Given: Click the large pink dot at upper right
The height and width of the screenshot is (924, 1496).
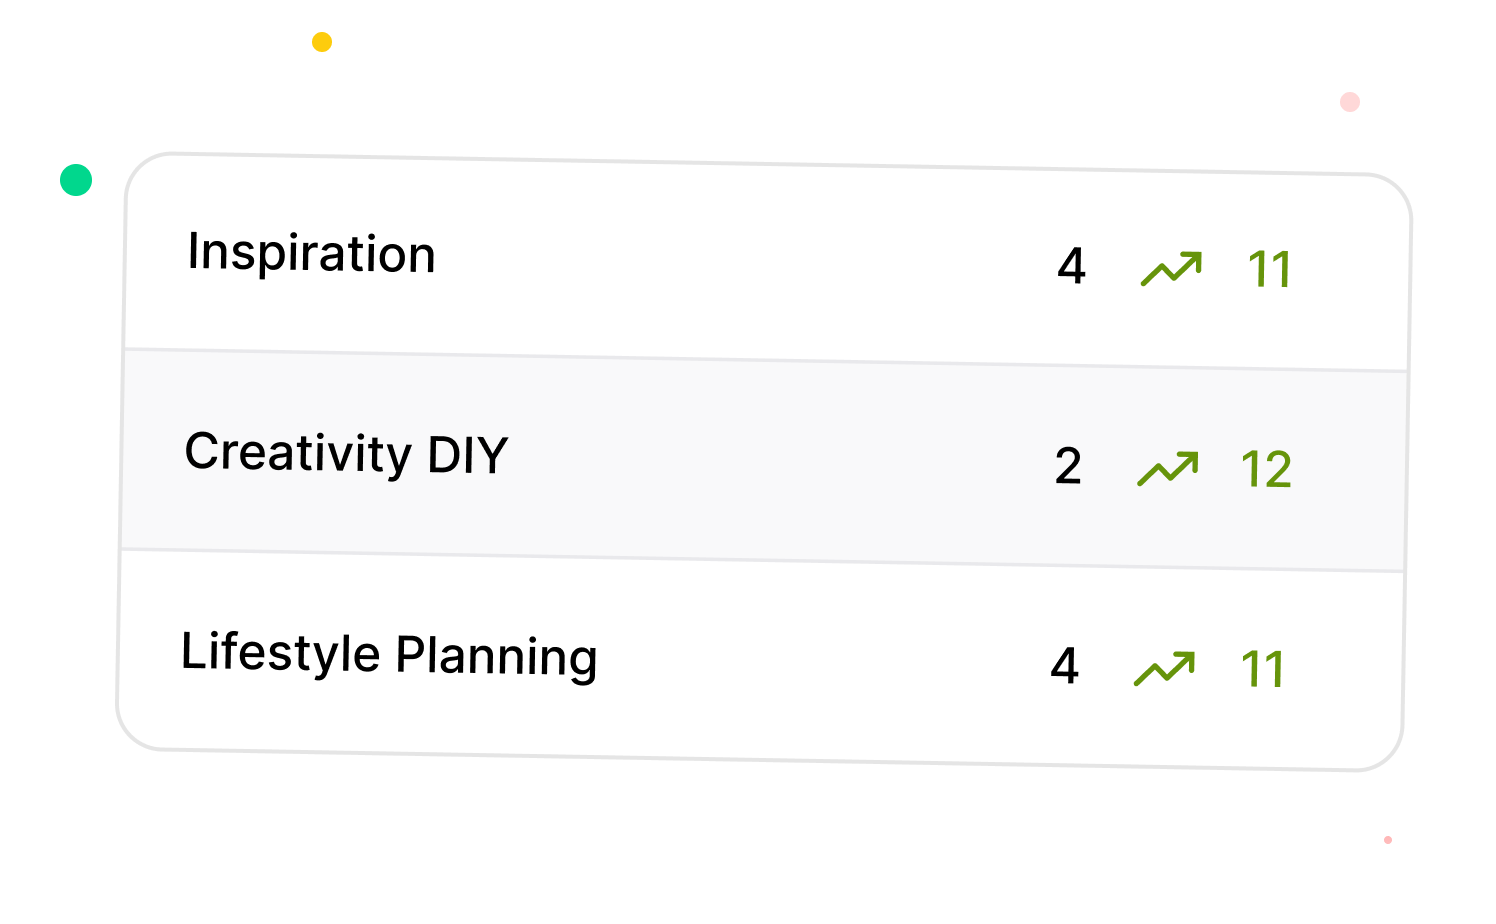Looking at the screenshot, I should 1350,102.
